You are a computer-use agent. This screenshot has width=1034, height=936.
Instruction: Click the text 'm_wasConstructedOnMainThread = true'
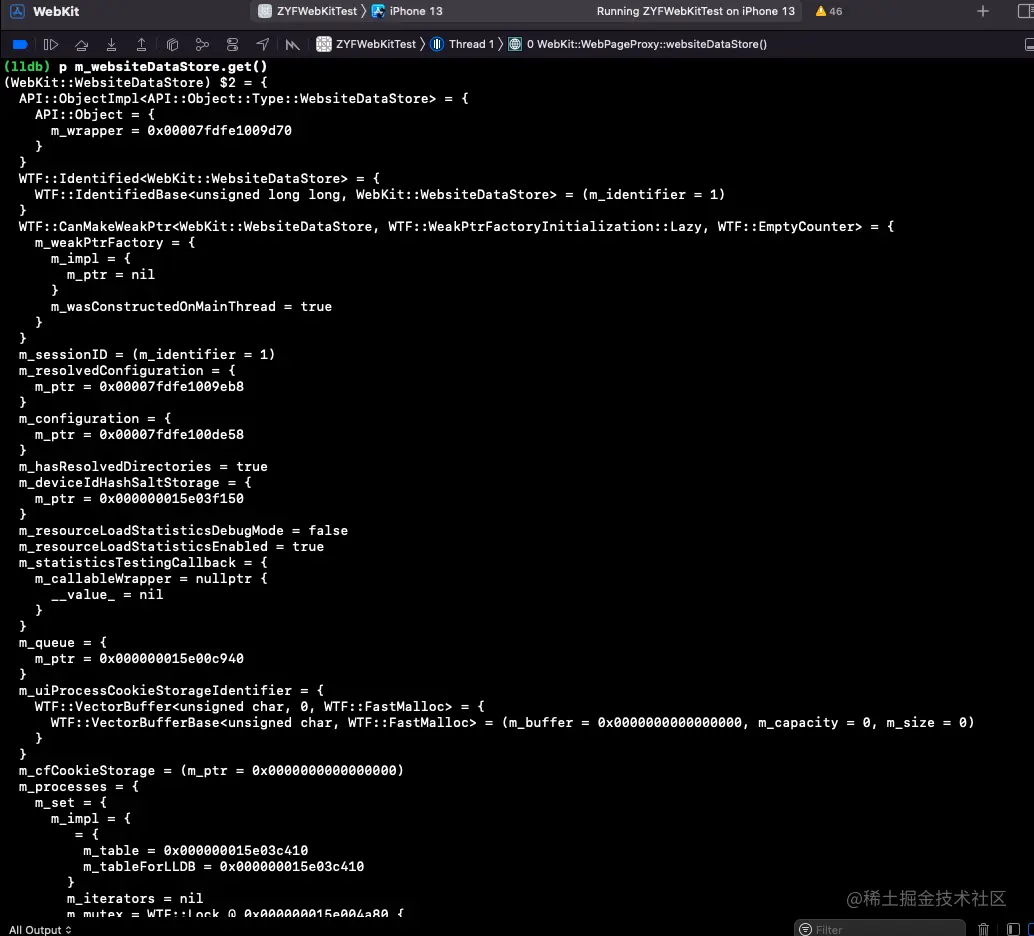point(191,307)
